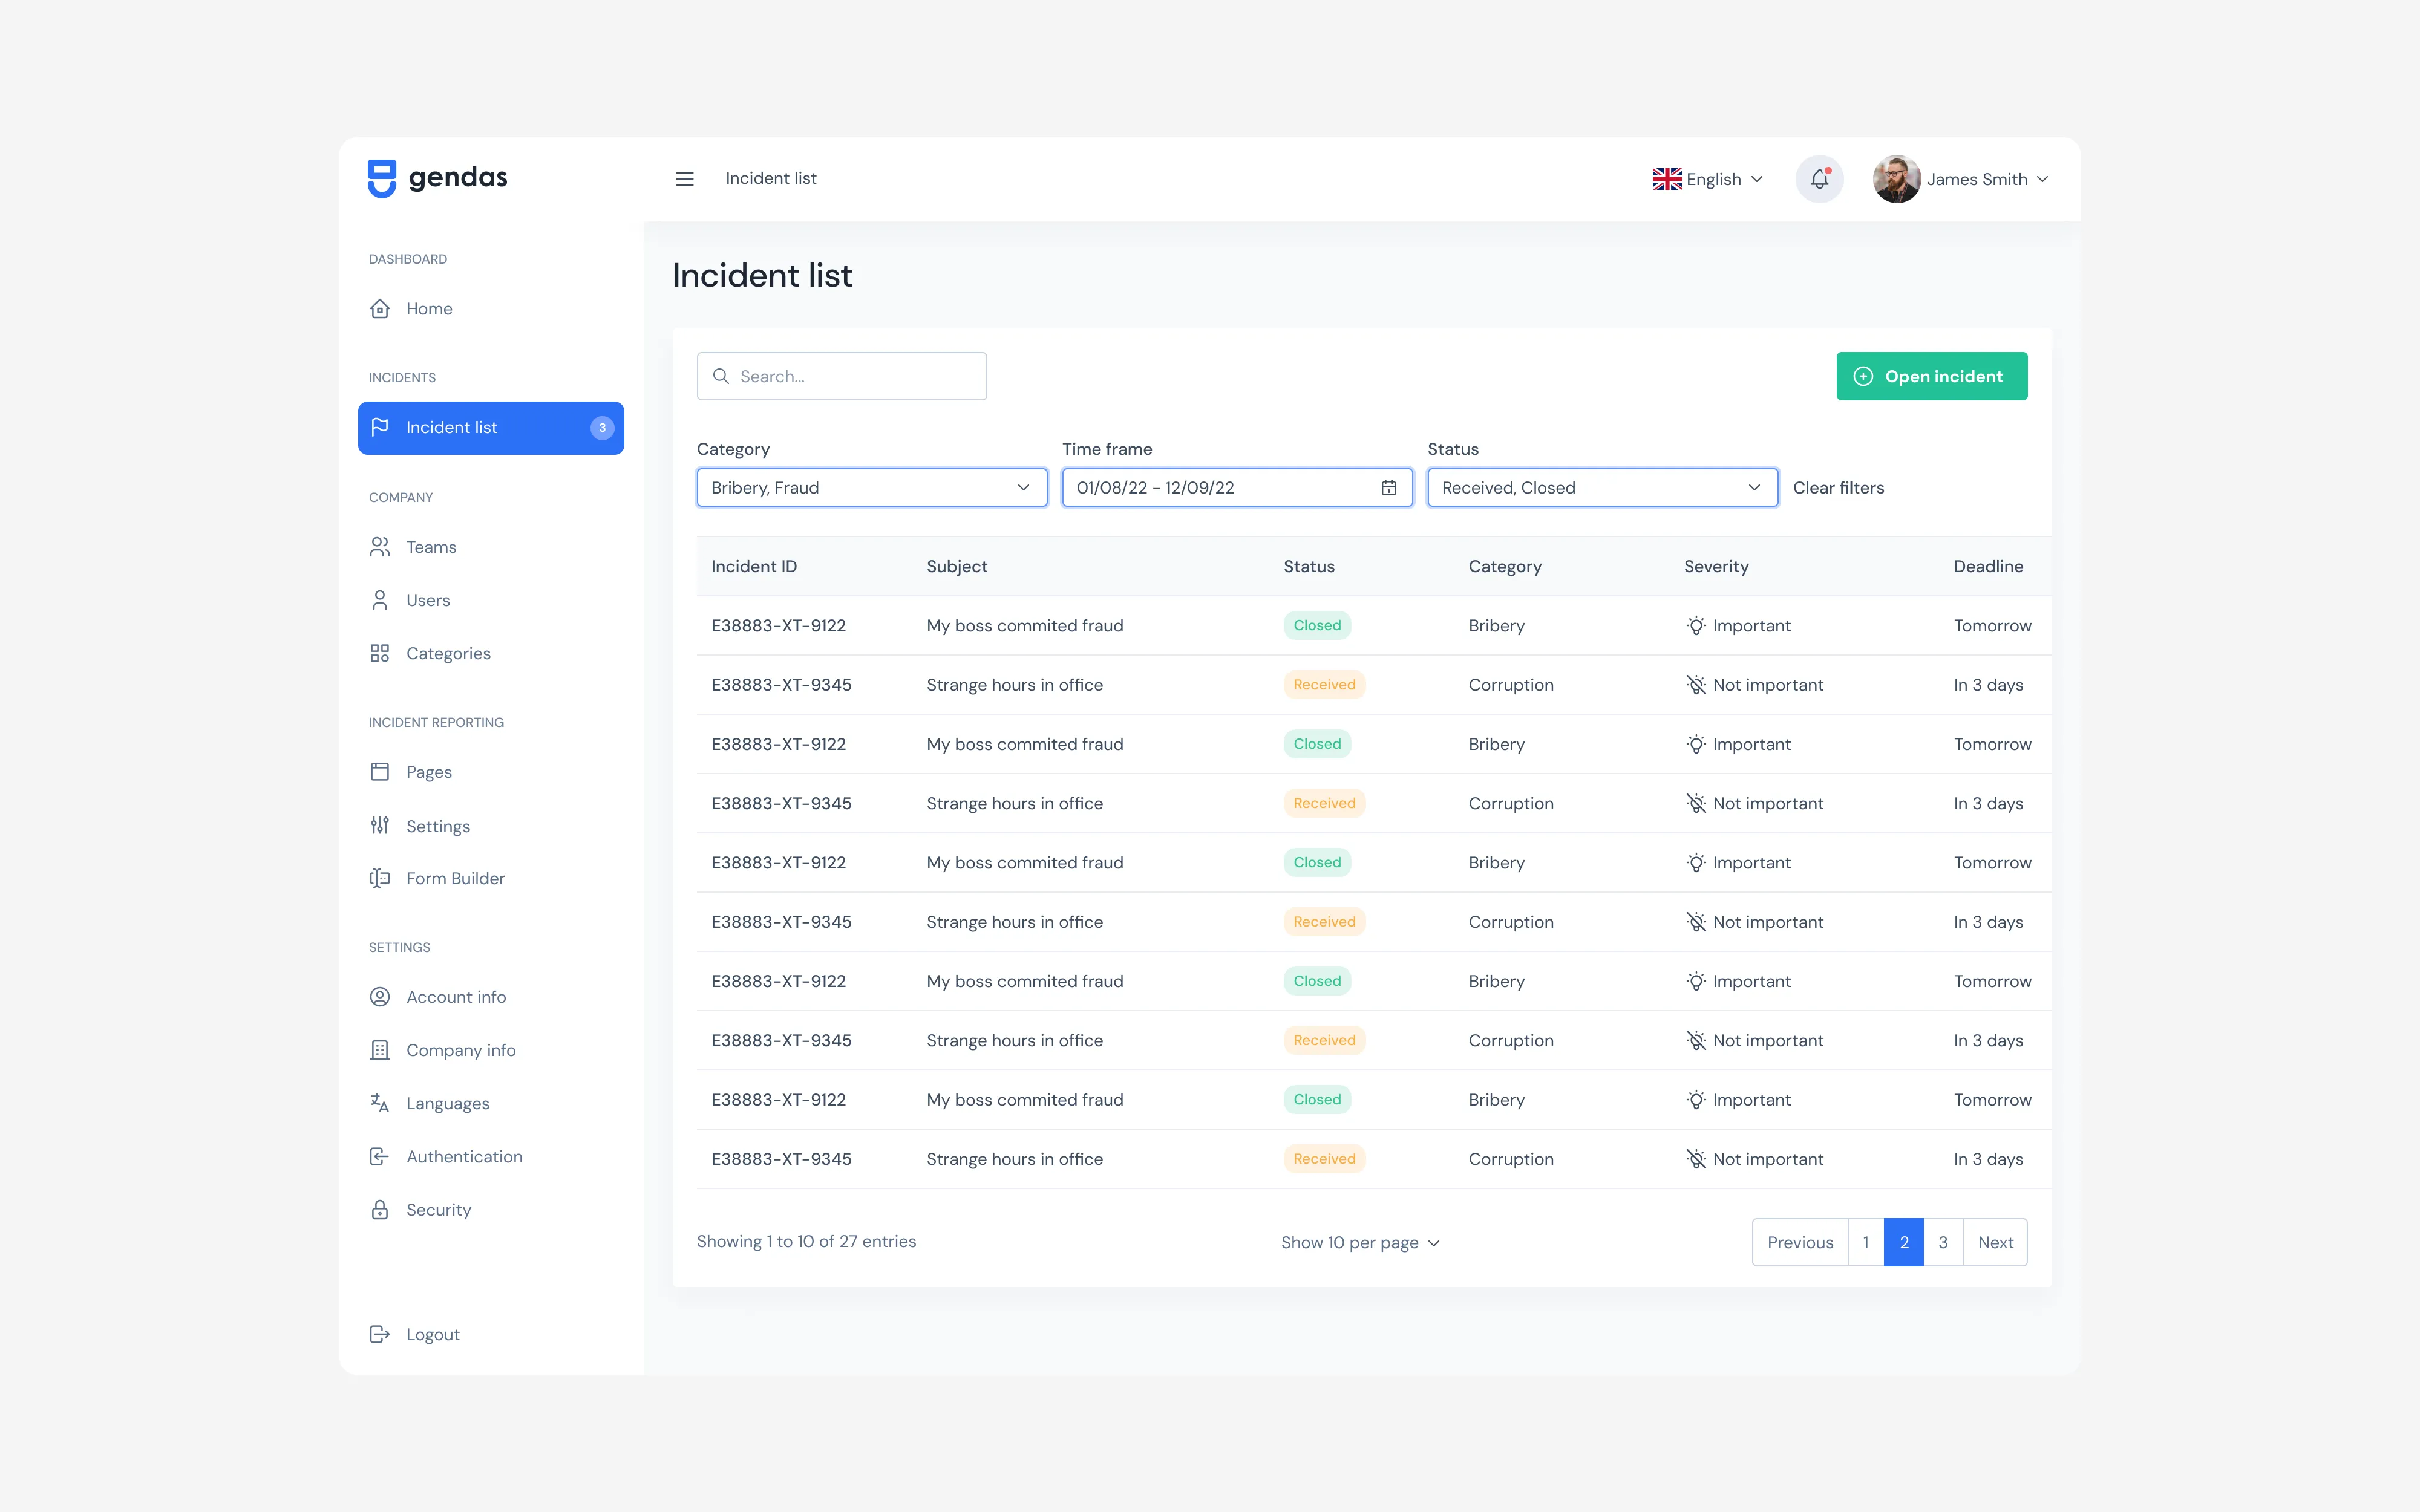2420x1512 pixels.
Task: Open Teams in the sidebar
Action: pos(491,547)
